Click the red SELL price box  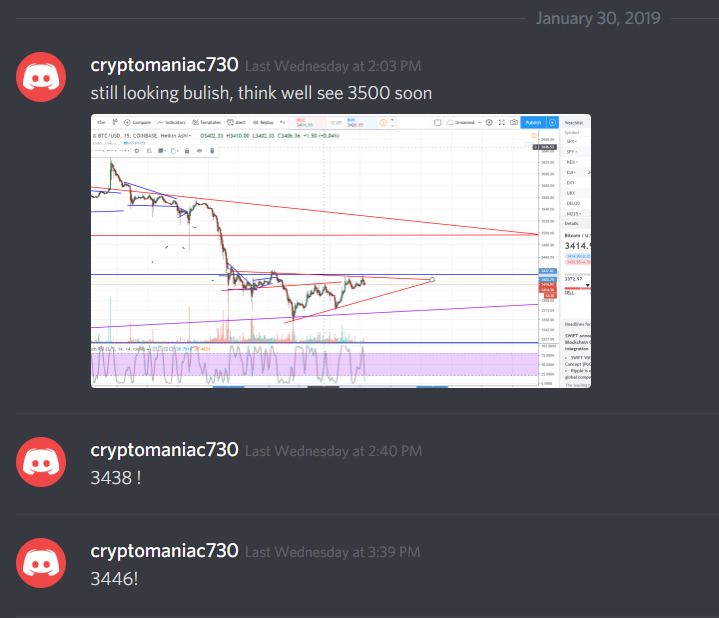pos(309,122)
